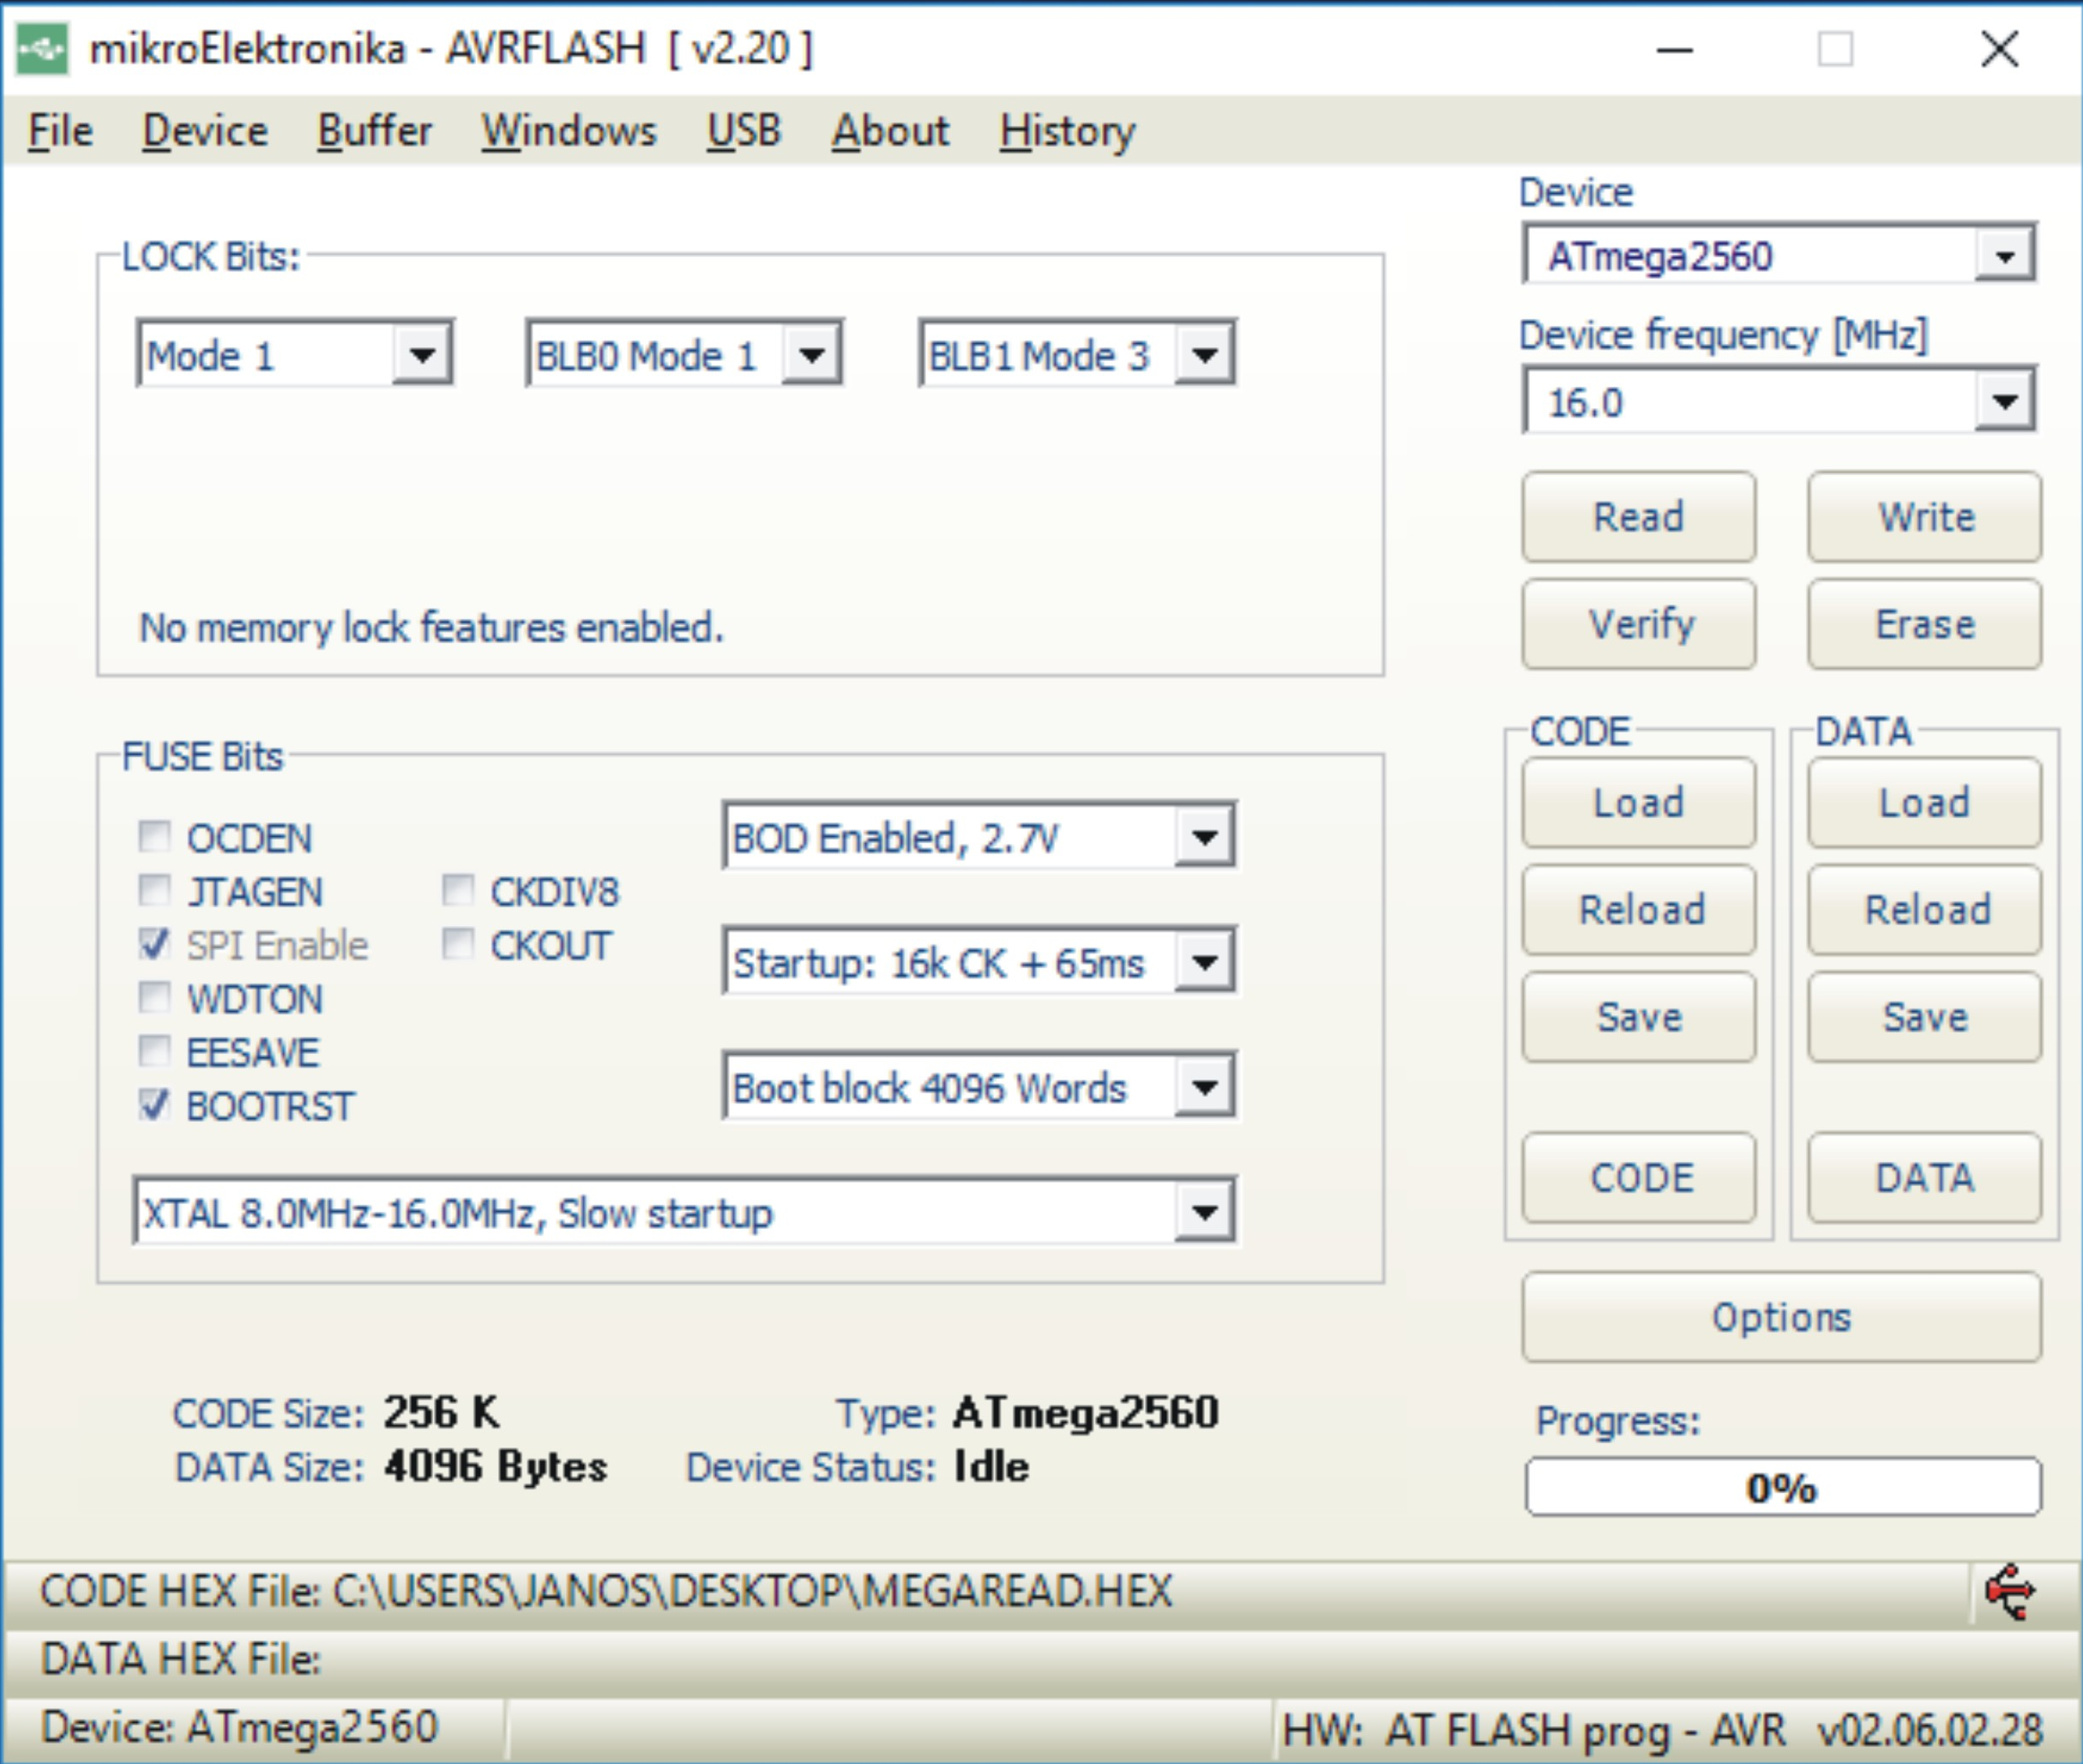Uncheck the BOOTRST fuse bit
This screenshot has width=2083, height=1764.
pyautogui.click(x=154, y=1105)
